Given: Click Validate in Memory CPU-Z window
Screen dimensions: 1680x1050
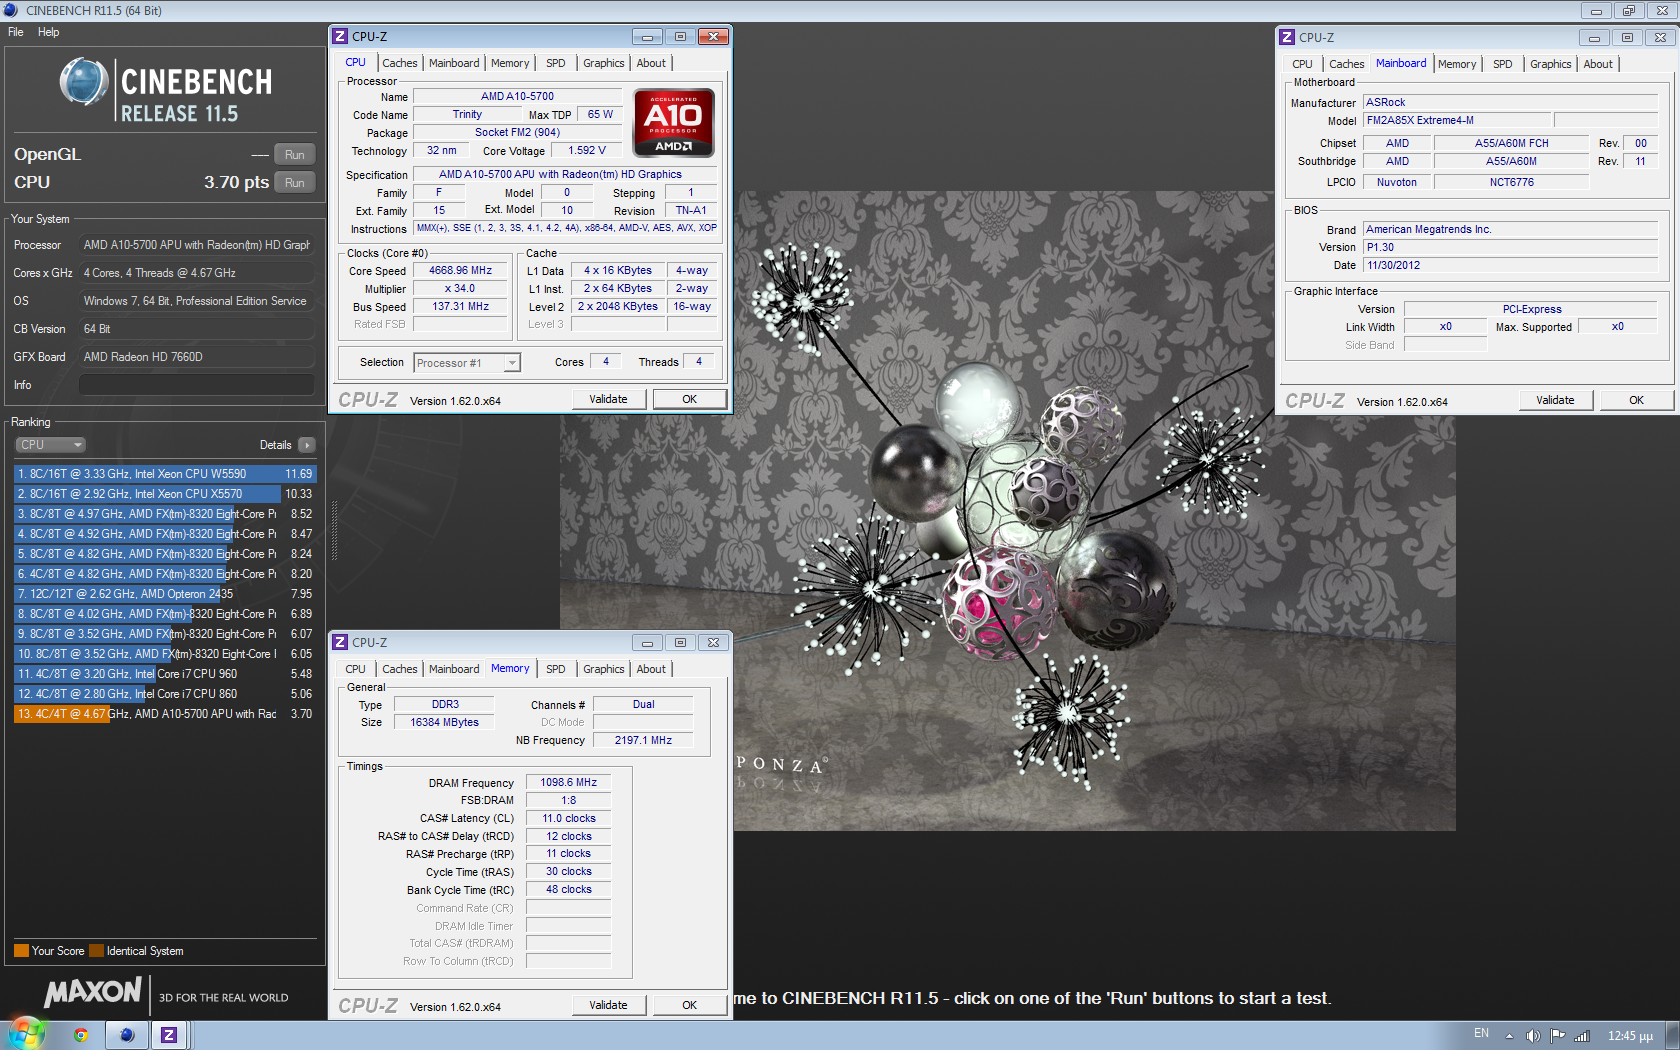Looking at the screenshot, I should pyautogui.click(x=608, y=1005).
